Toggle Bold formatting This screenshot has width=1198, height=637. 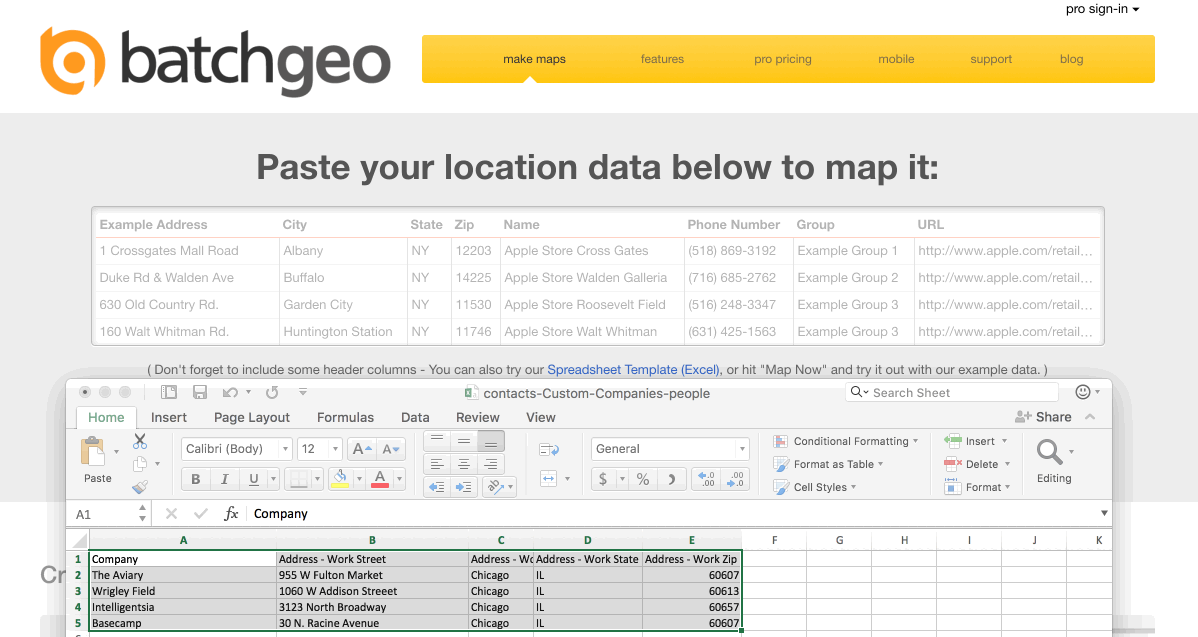[196, 479]
